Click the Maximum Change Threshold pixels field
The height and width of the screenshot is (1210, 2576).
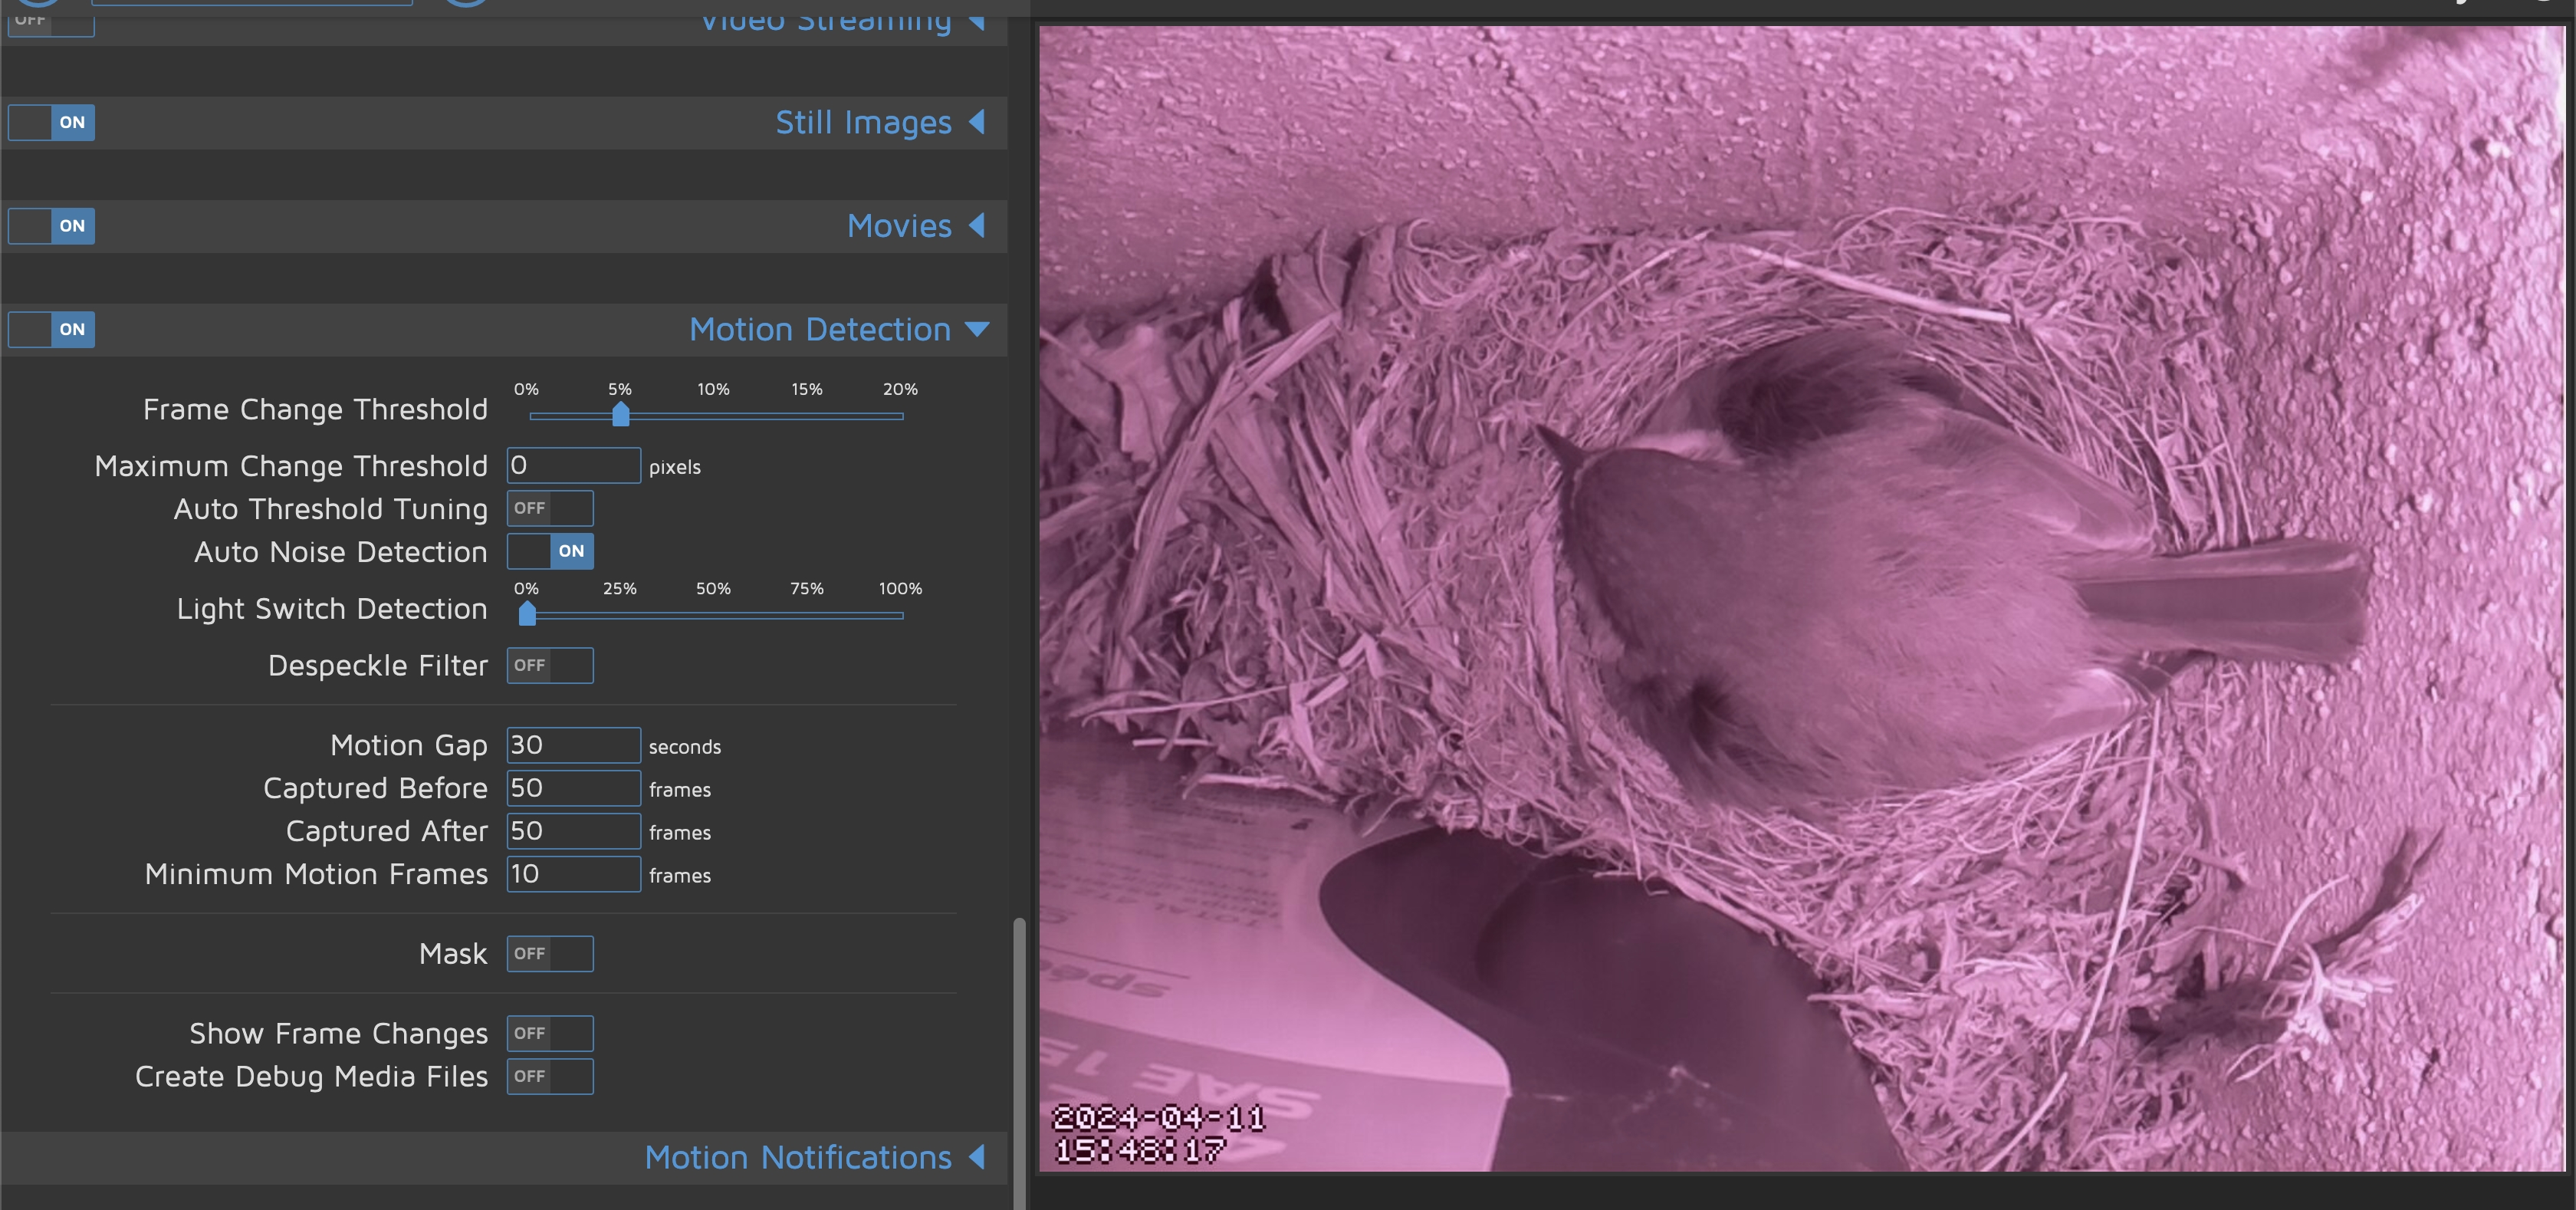click(573, 465)
